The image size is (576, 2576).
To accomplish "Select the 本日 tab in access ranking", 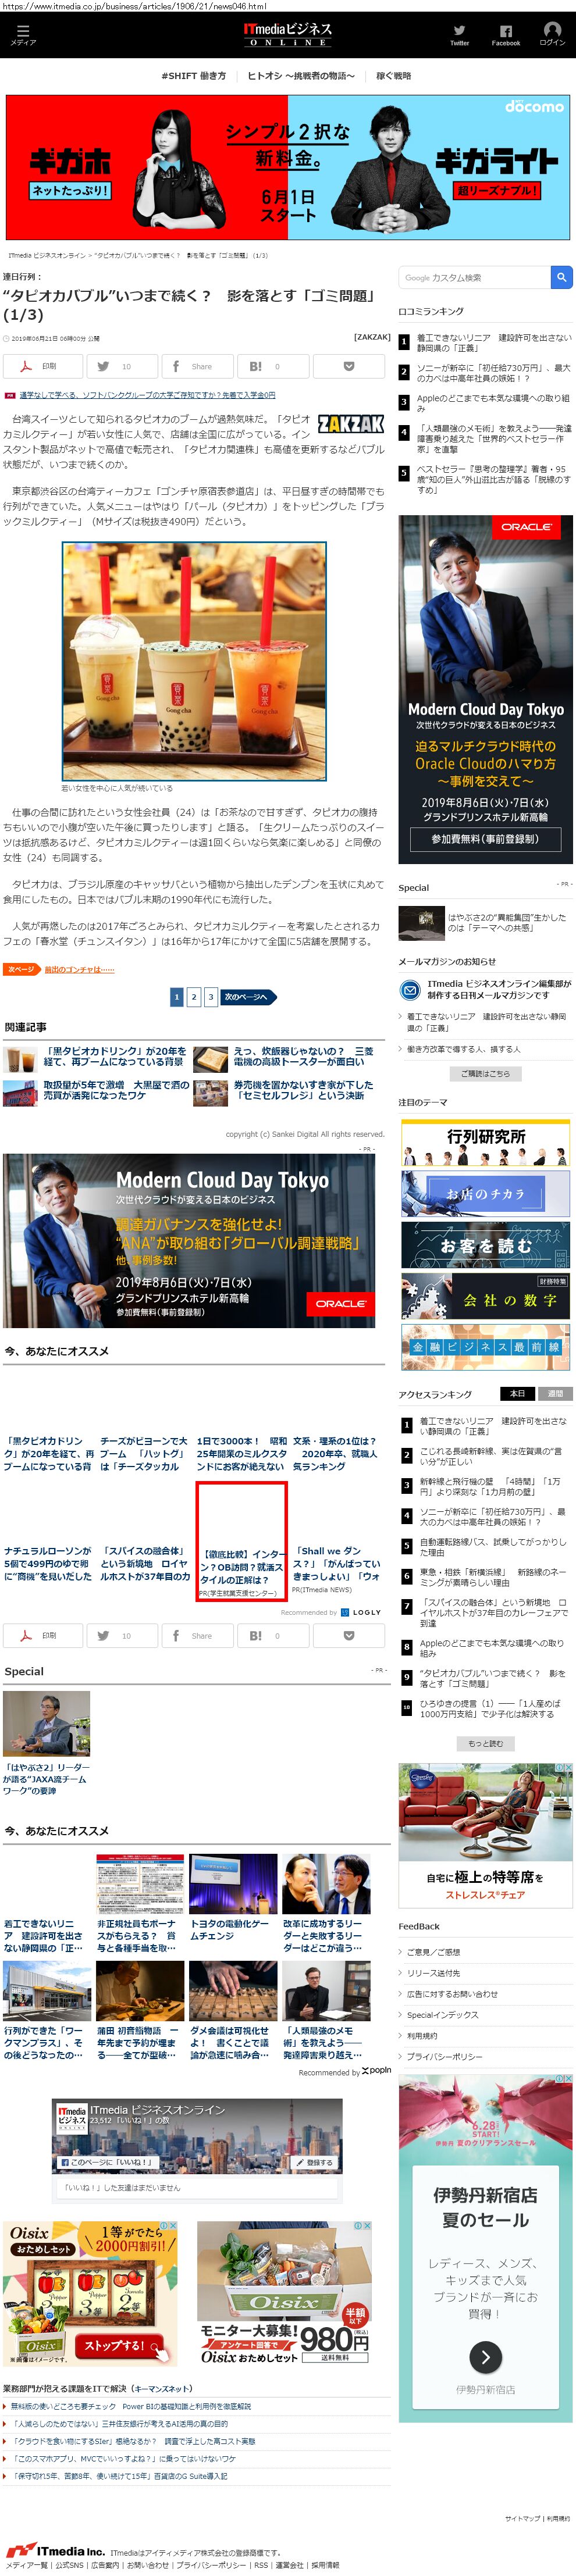I will (517, 1393).
